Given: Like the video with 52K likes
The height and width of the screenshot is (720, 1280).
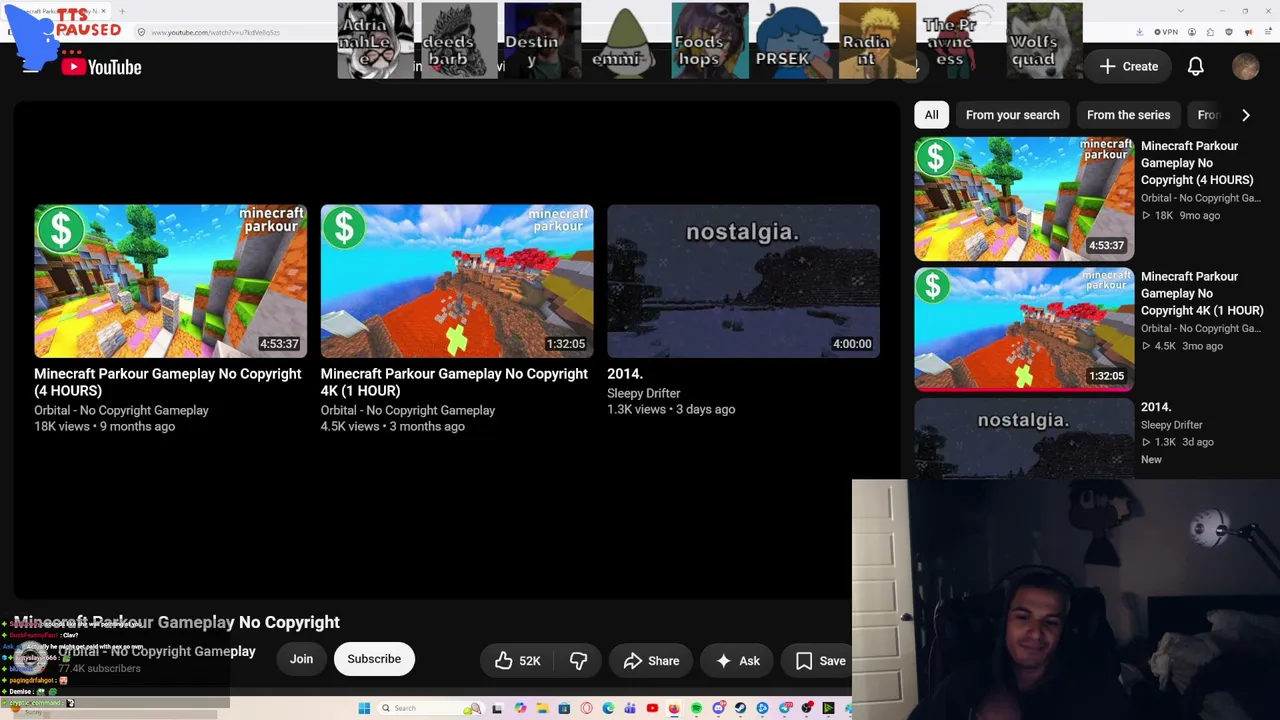Looking at the screenshot, I should (517, 660).
